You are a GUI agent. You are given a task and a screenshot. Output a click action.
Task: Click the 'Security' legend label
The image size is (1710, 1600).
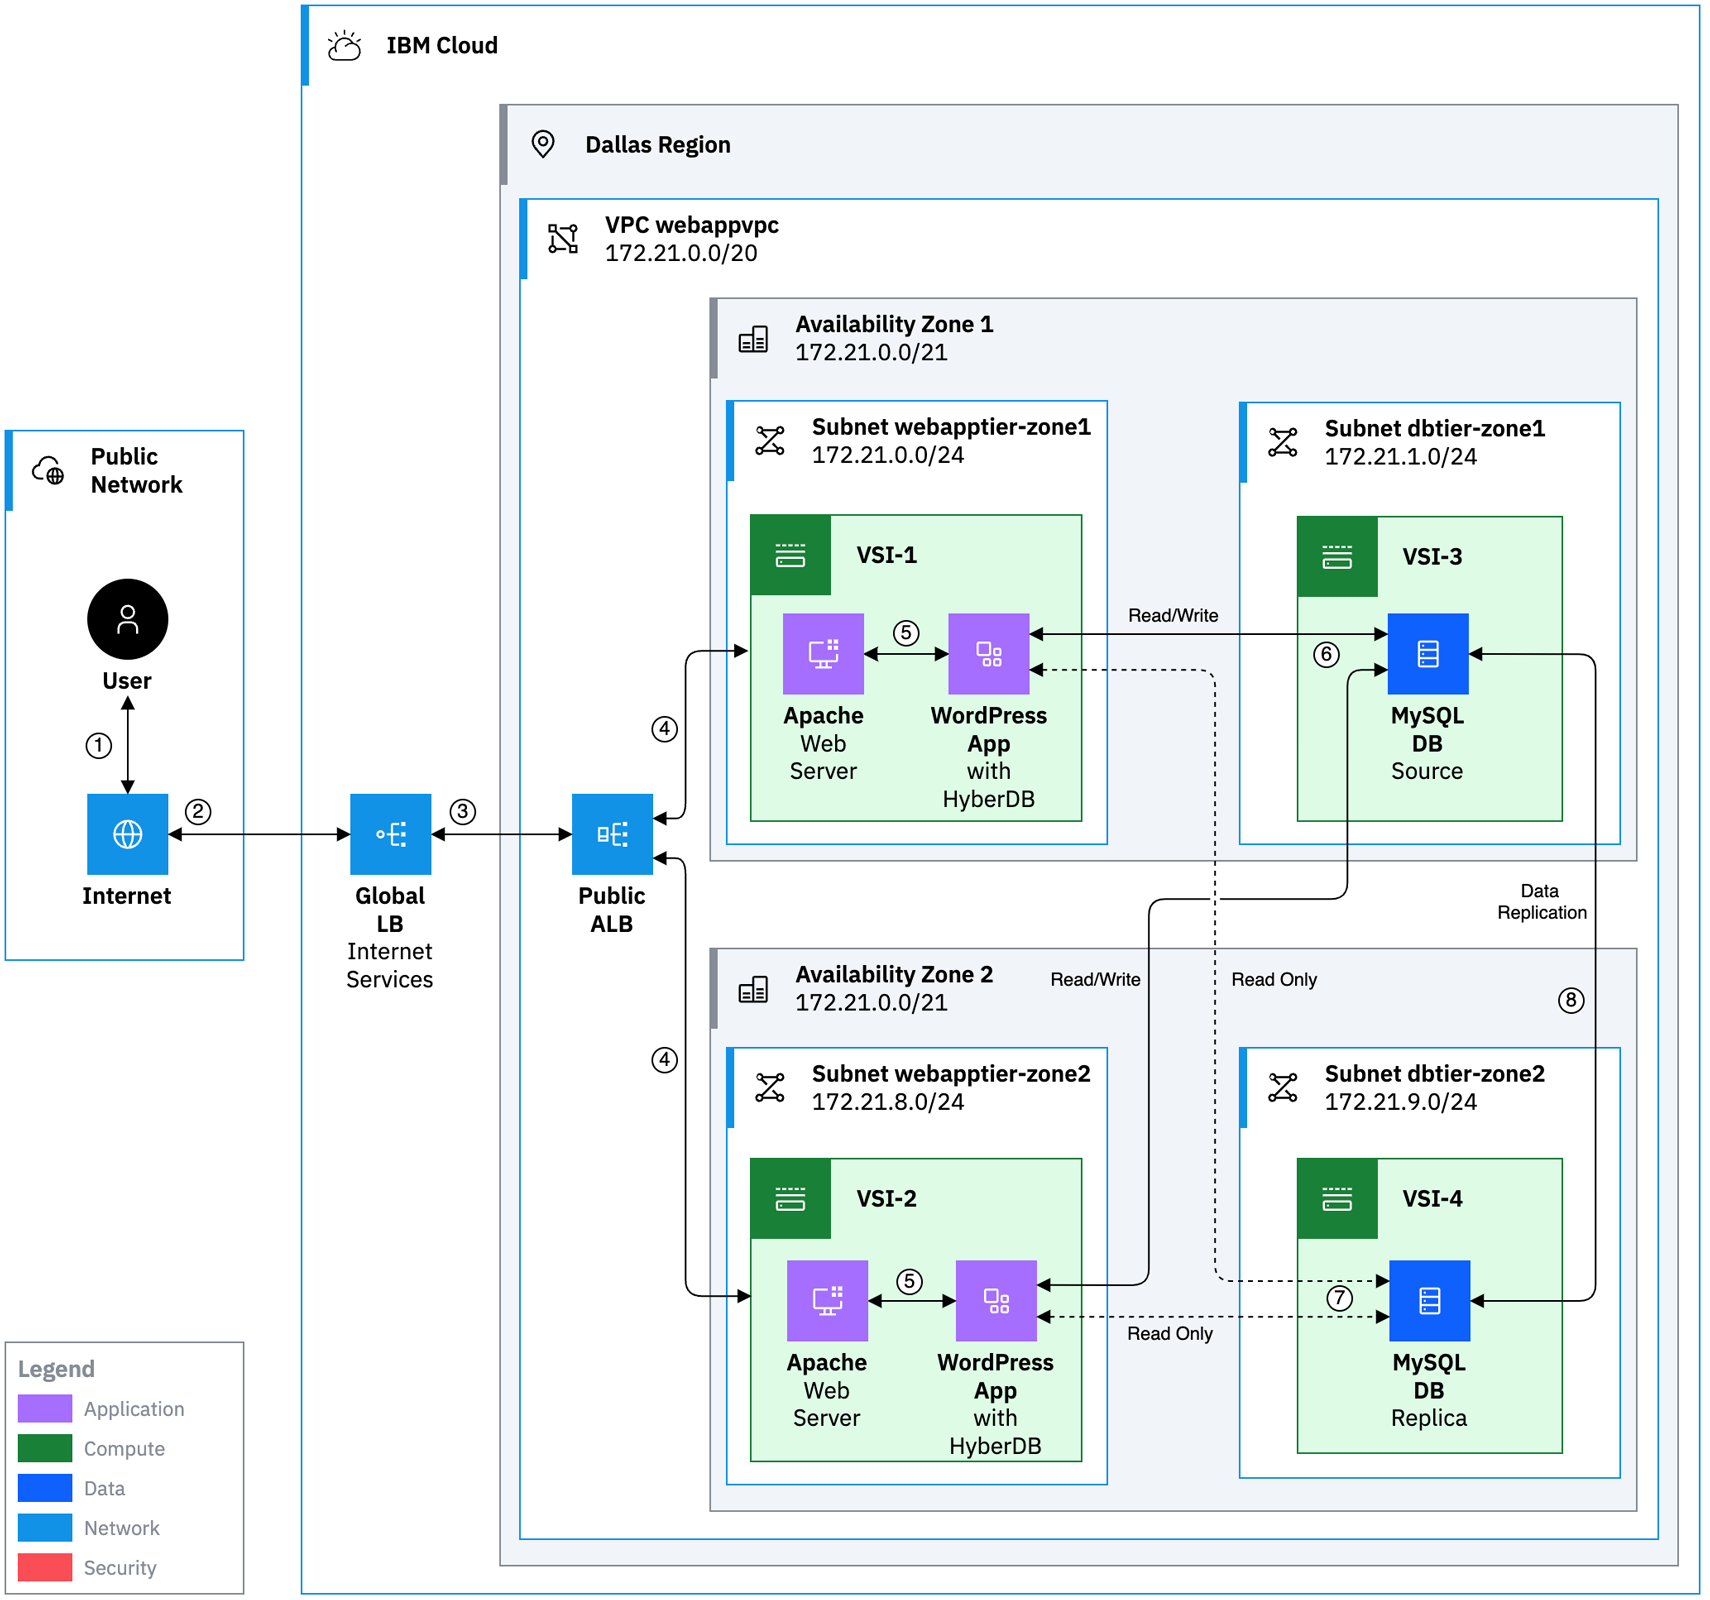coord(120,1568)
